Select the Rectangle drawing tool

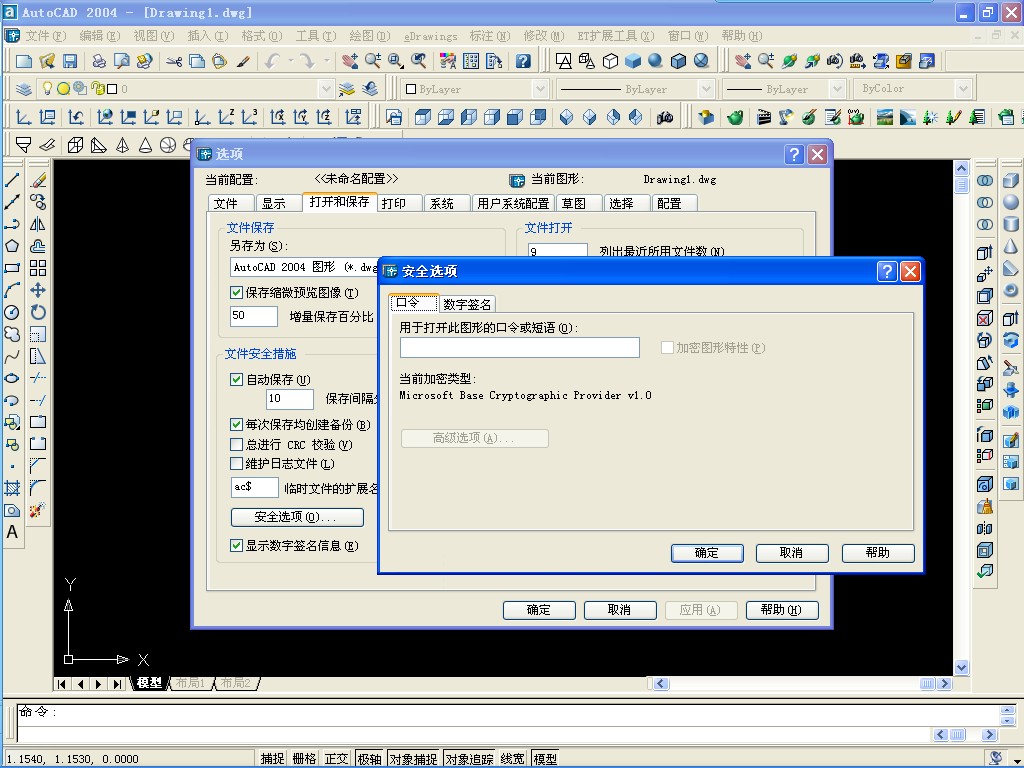click(x=12, y=268)
